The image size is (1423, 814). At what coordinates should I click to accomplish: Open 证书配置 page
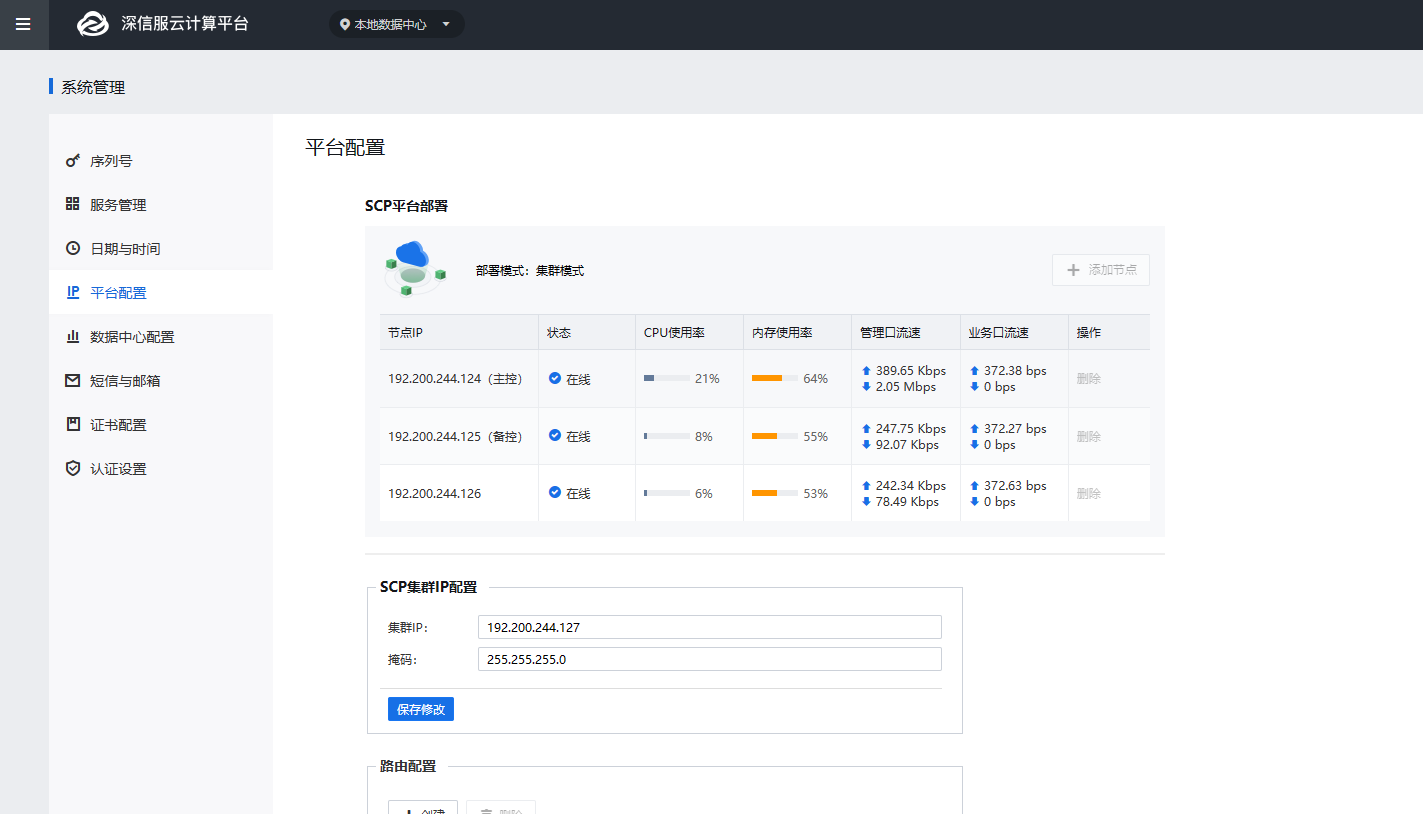click(x=161, y=424)
